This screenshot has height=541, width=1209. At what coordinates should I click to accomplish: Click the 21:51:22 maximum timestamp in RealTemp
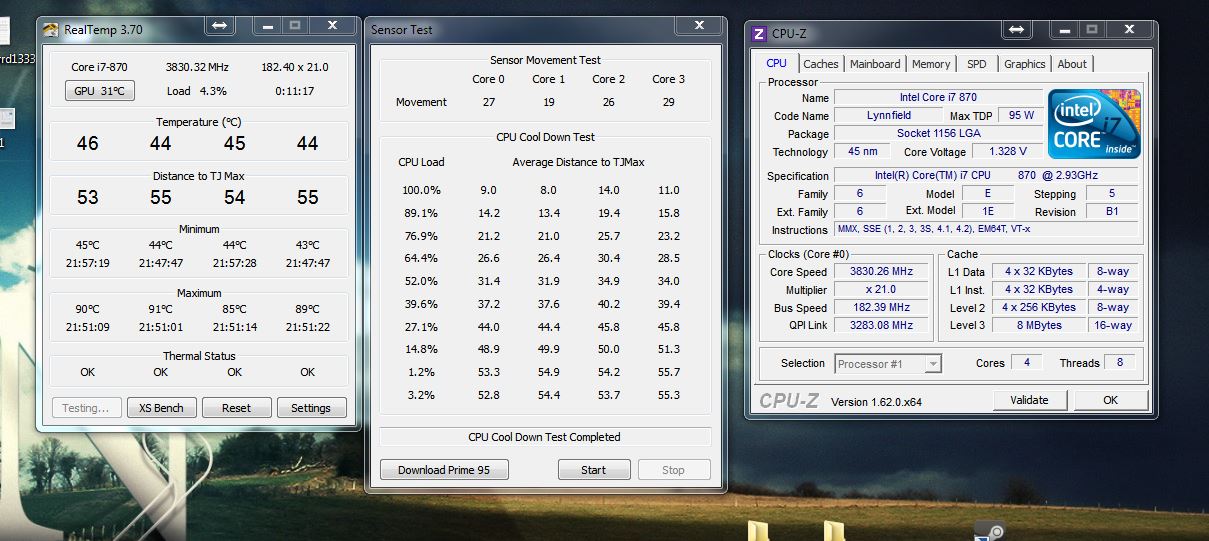click(x=308, y=327)
